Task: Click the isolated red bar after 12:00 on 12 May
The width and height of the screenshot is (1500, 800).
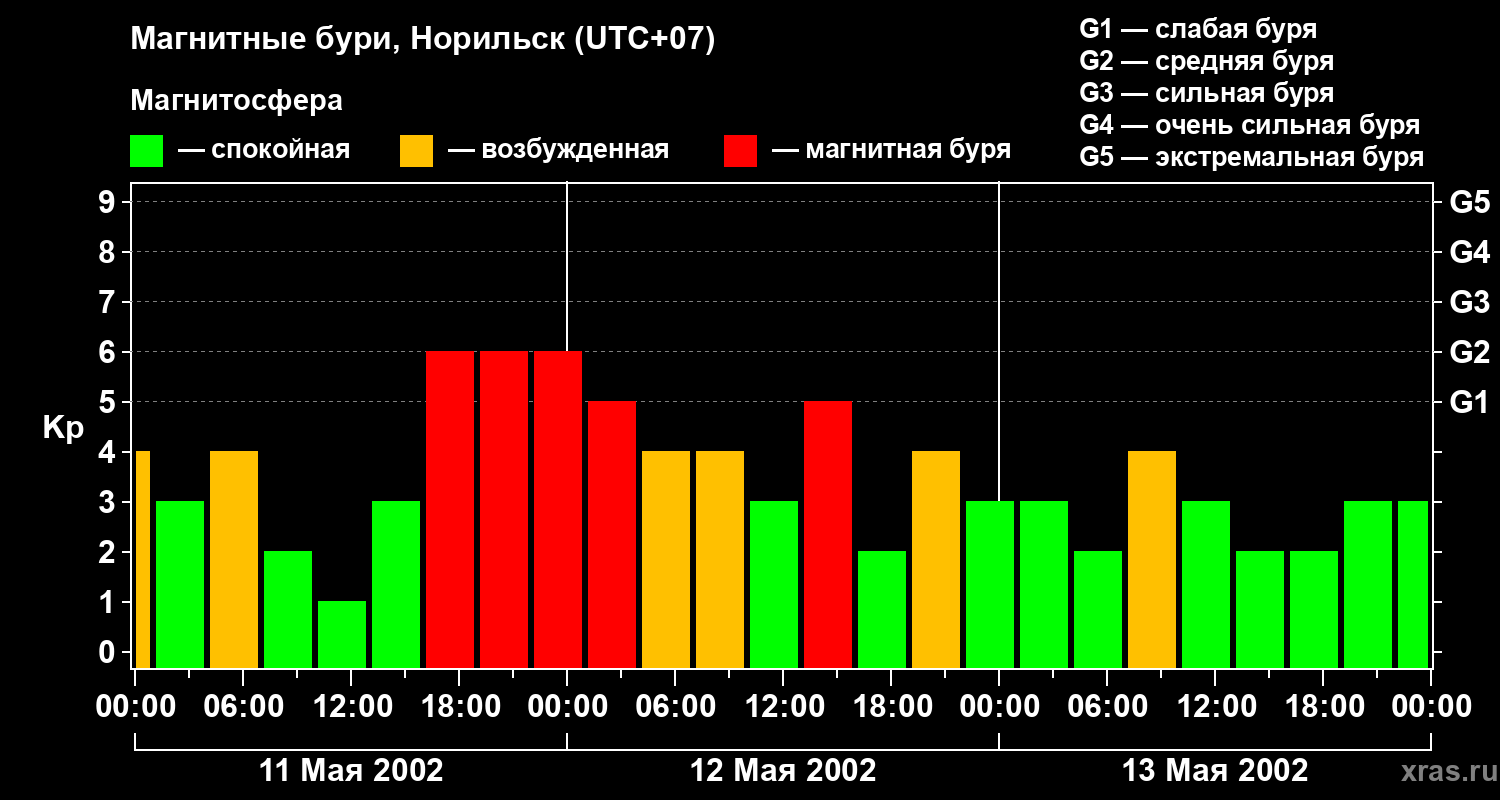Action: 828,534
